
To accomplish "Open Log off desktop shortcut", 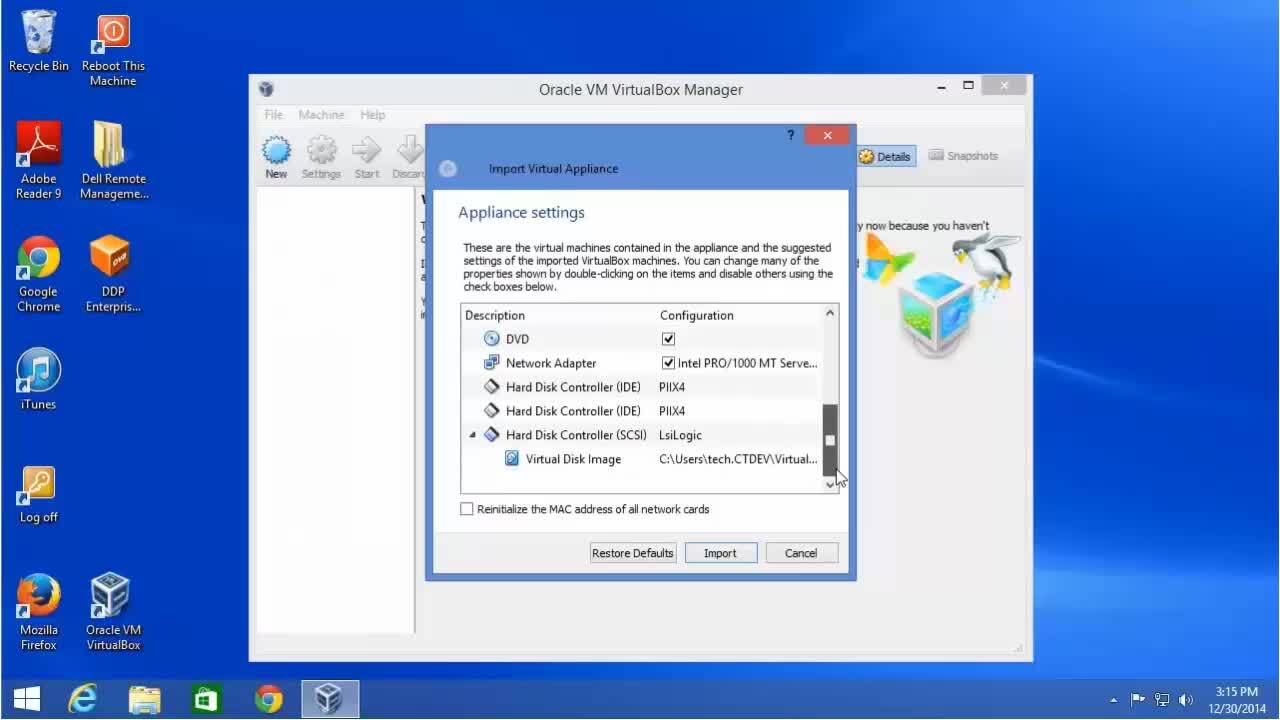I will tap(39, 494).
